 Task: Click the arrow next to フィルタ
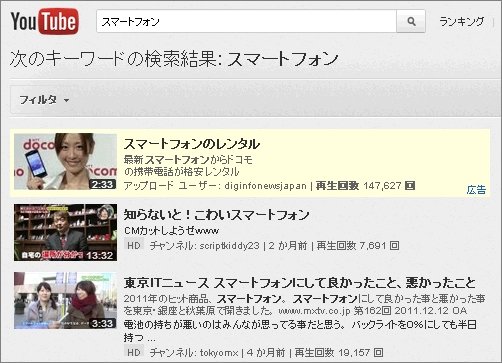click(x=67, y=100)
